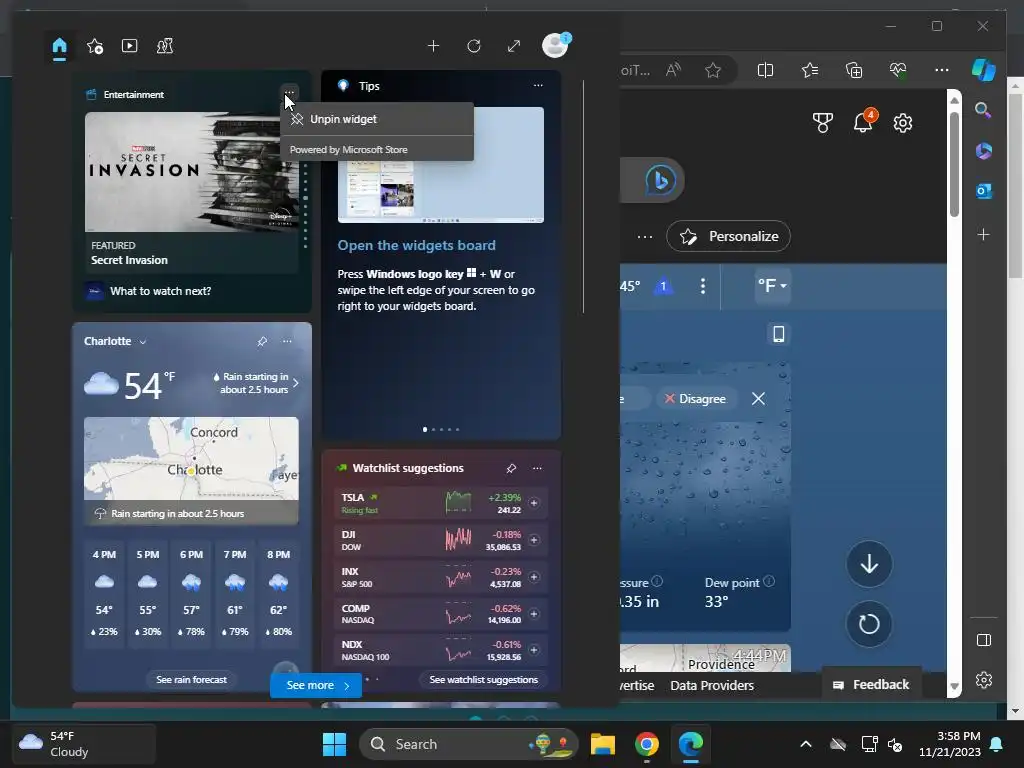The height and width of the screenshot is (768, 1024).
Task: Pin the Charlotte weather widget
Action: [x=262, y=341]
